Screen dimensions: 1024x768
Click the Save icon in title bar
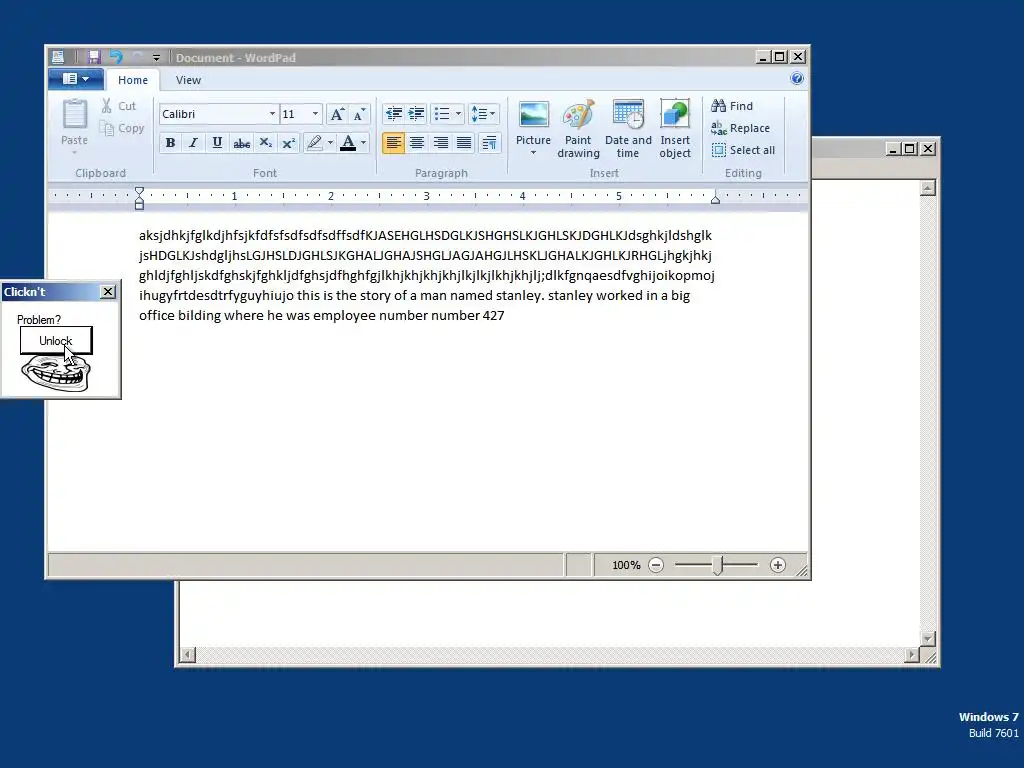tap(94, 57)
